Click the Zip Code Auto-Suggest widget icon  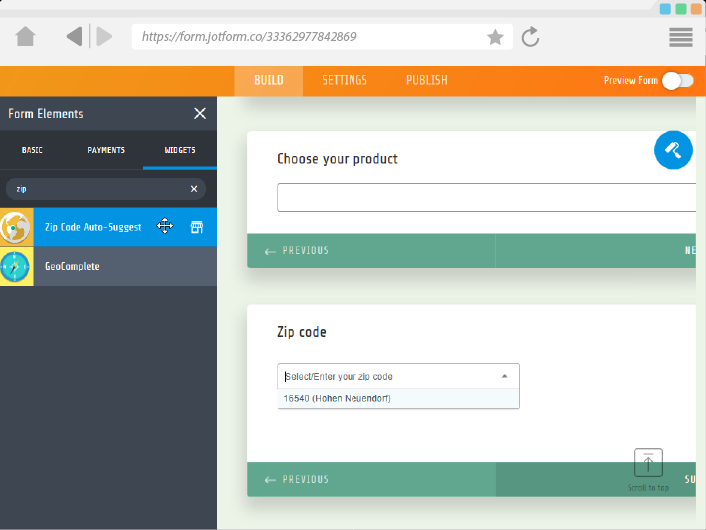(x=16, y=227)
